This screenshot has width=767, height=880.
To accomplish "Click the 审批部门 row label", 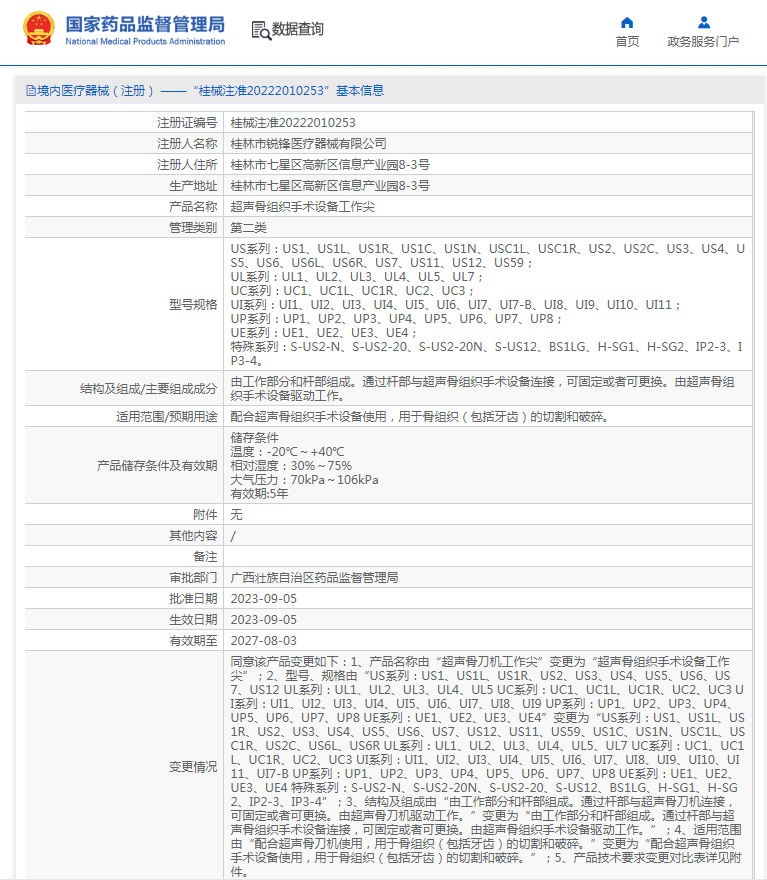I will pyautogui.click(x=193, y=578).
